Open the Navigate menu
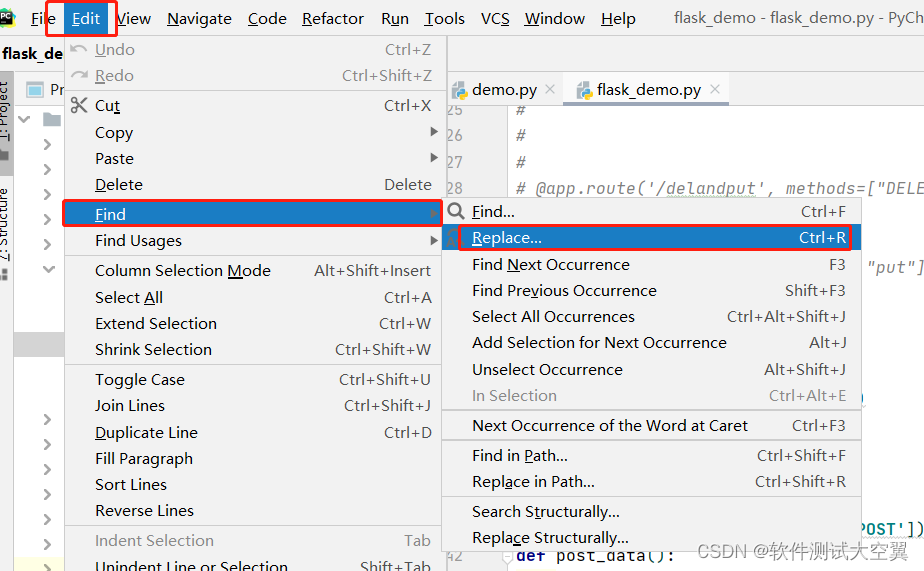This screenshot has height=571, width=924. (x=199, y=19)
